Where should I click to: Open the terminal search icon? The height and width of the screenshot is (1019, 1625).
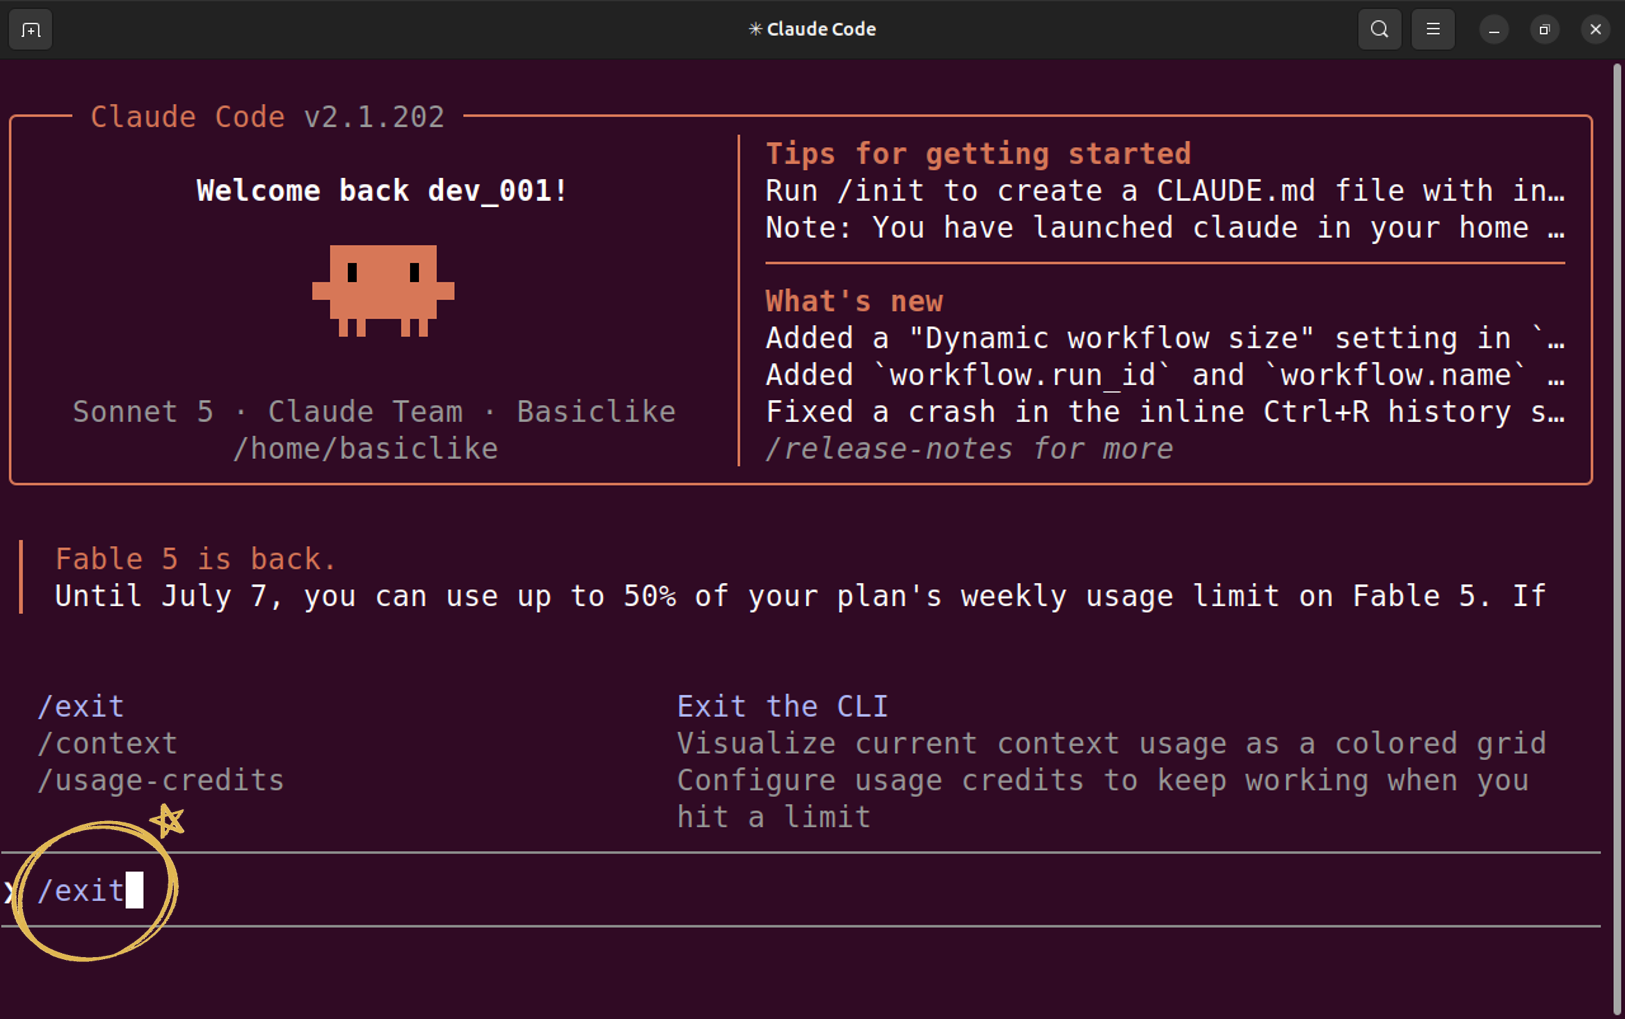tap(1379, 30)
